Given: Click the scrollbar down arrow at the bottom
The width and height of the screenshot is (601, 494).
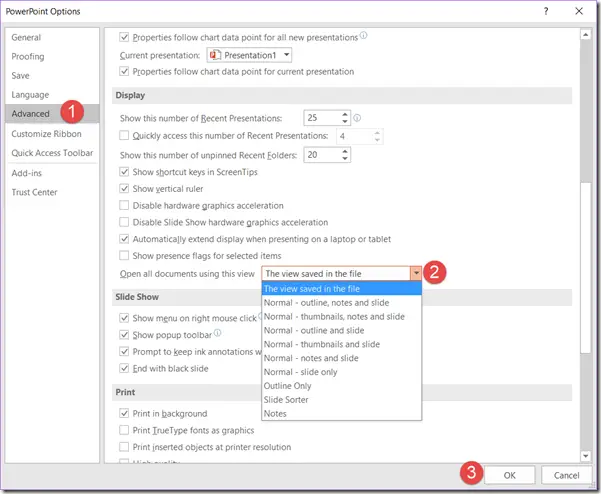Looking at the screenshot, I should coord(585,456).
